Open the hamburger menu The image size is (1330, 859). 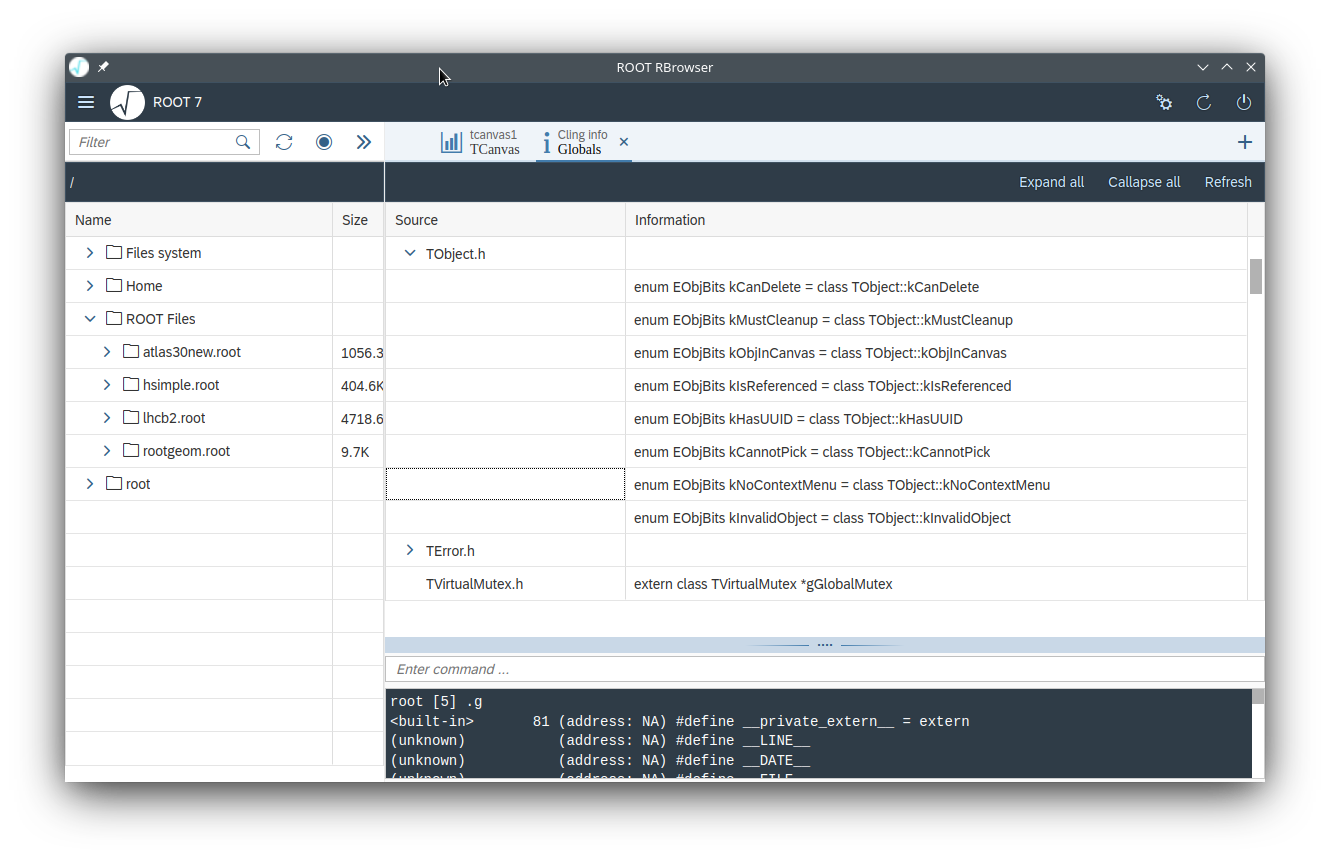coord(86,102)
